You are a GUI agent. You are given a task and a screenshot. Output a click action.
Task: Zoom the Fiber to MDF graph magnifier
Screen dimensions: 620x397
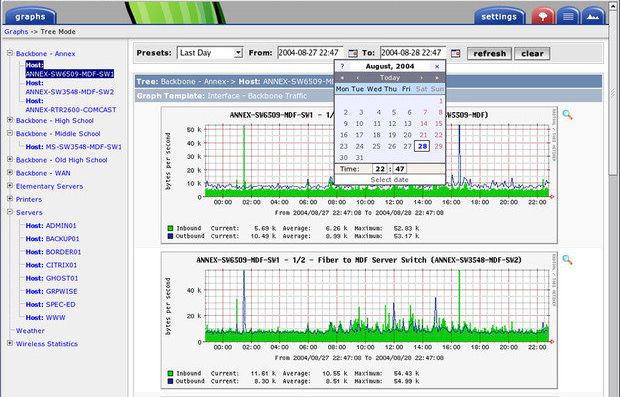tap(567, 260)
